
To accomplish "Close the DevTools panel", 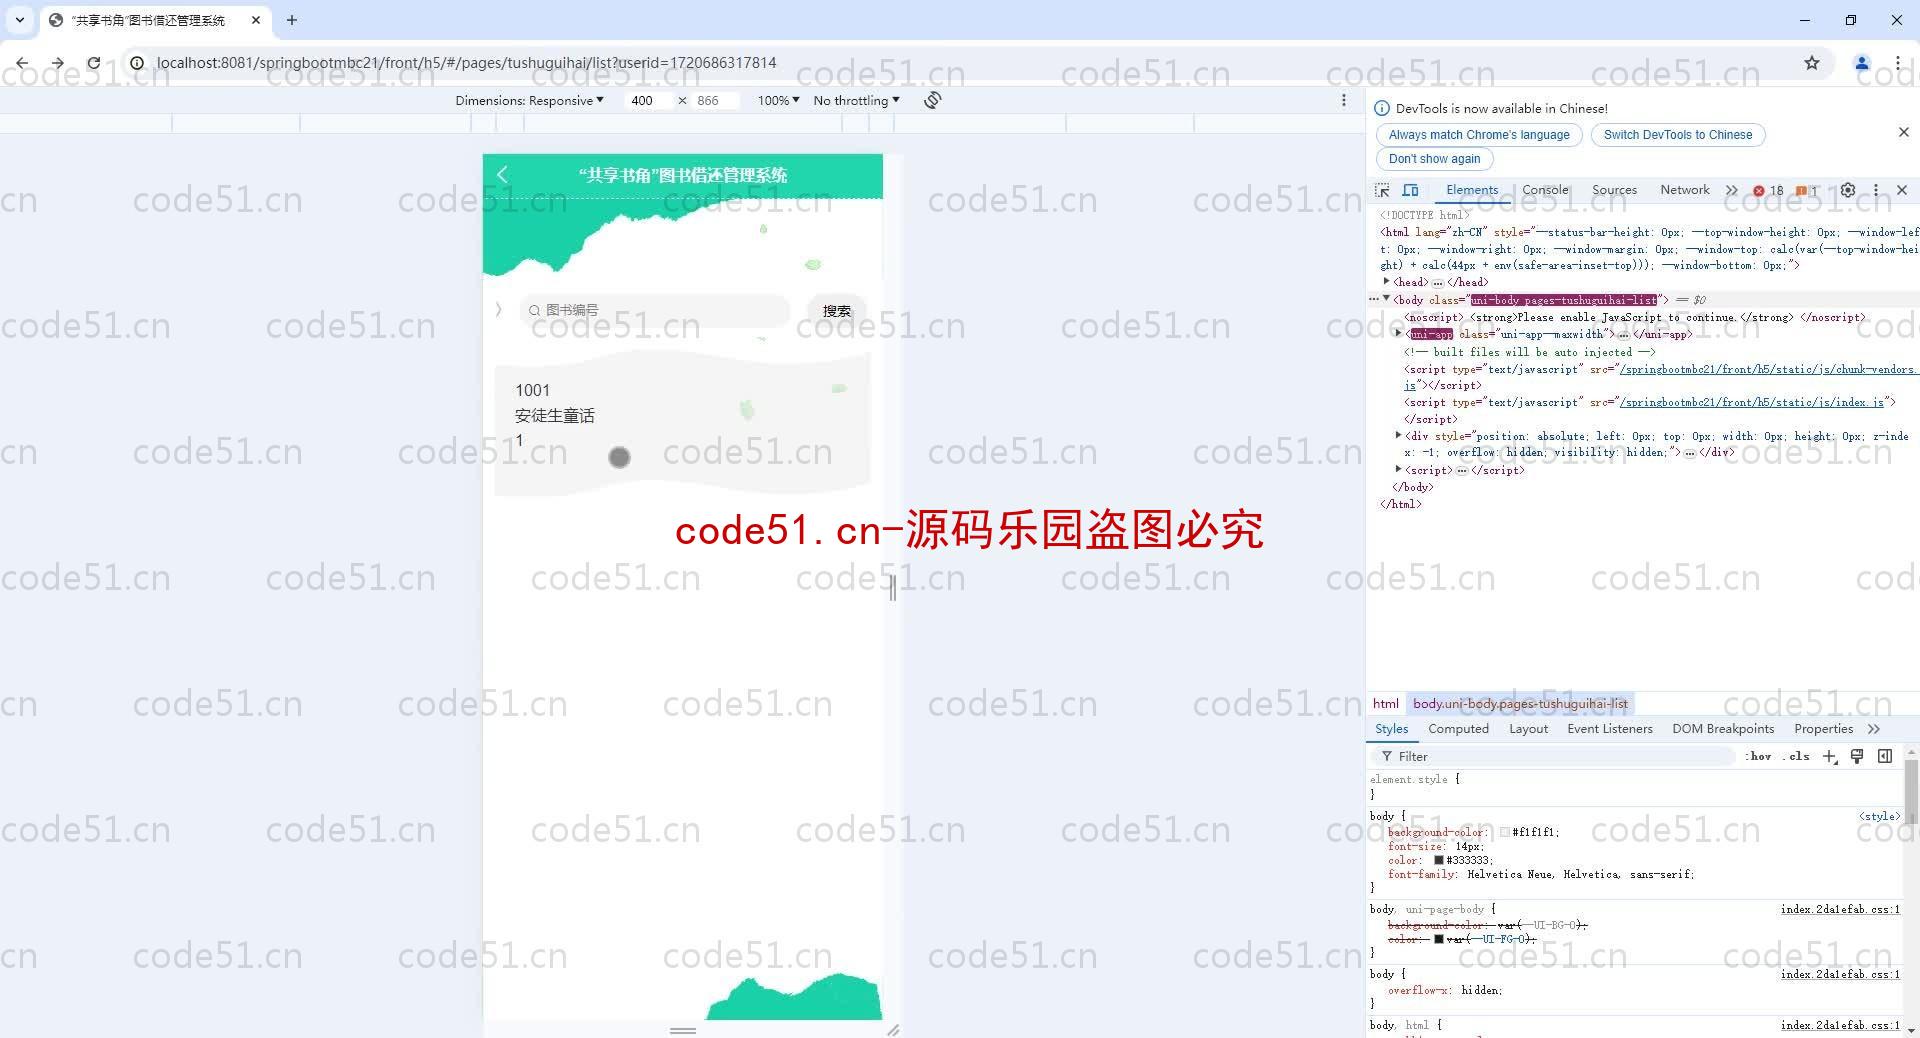I will tap(1902, 190).
